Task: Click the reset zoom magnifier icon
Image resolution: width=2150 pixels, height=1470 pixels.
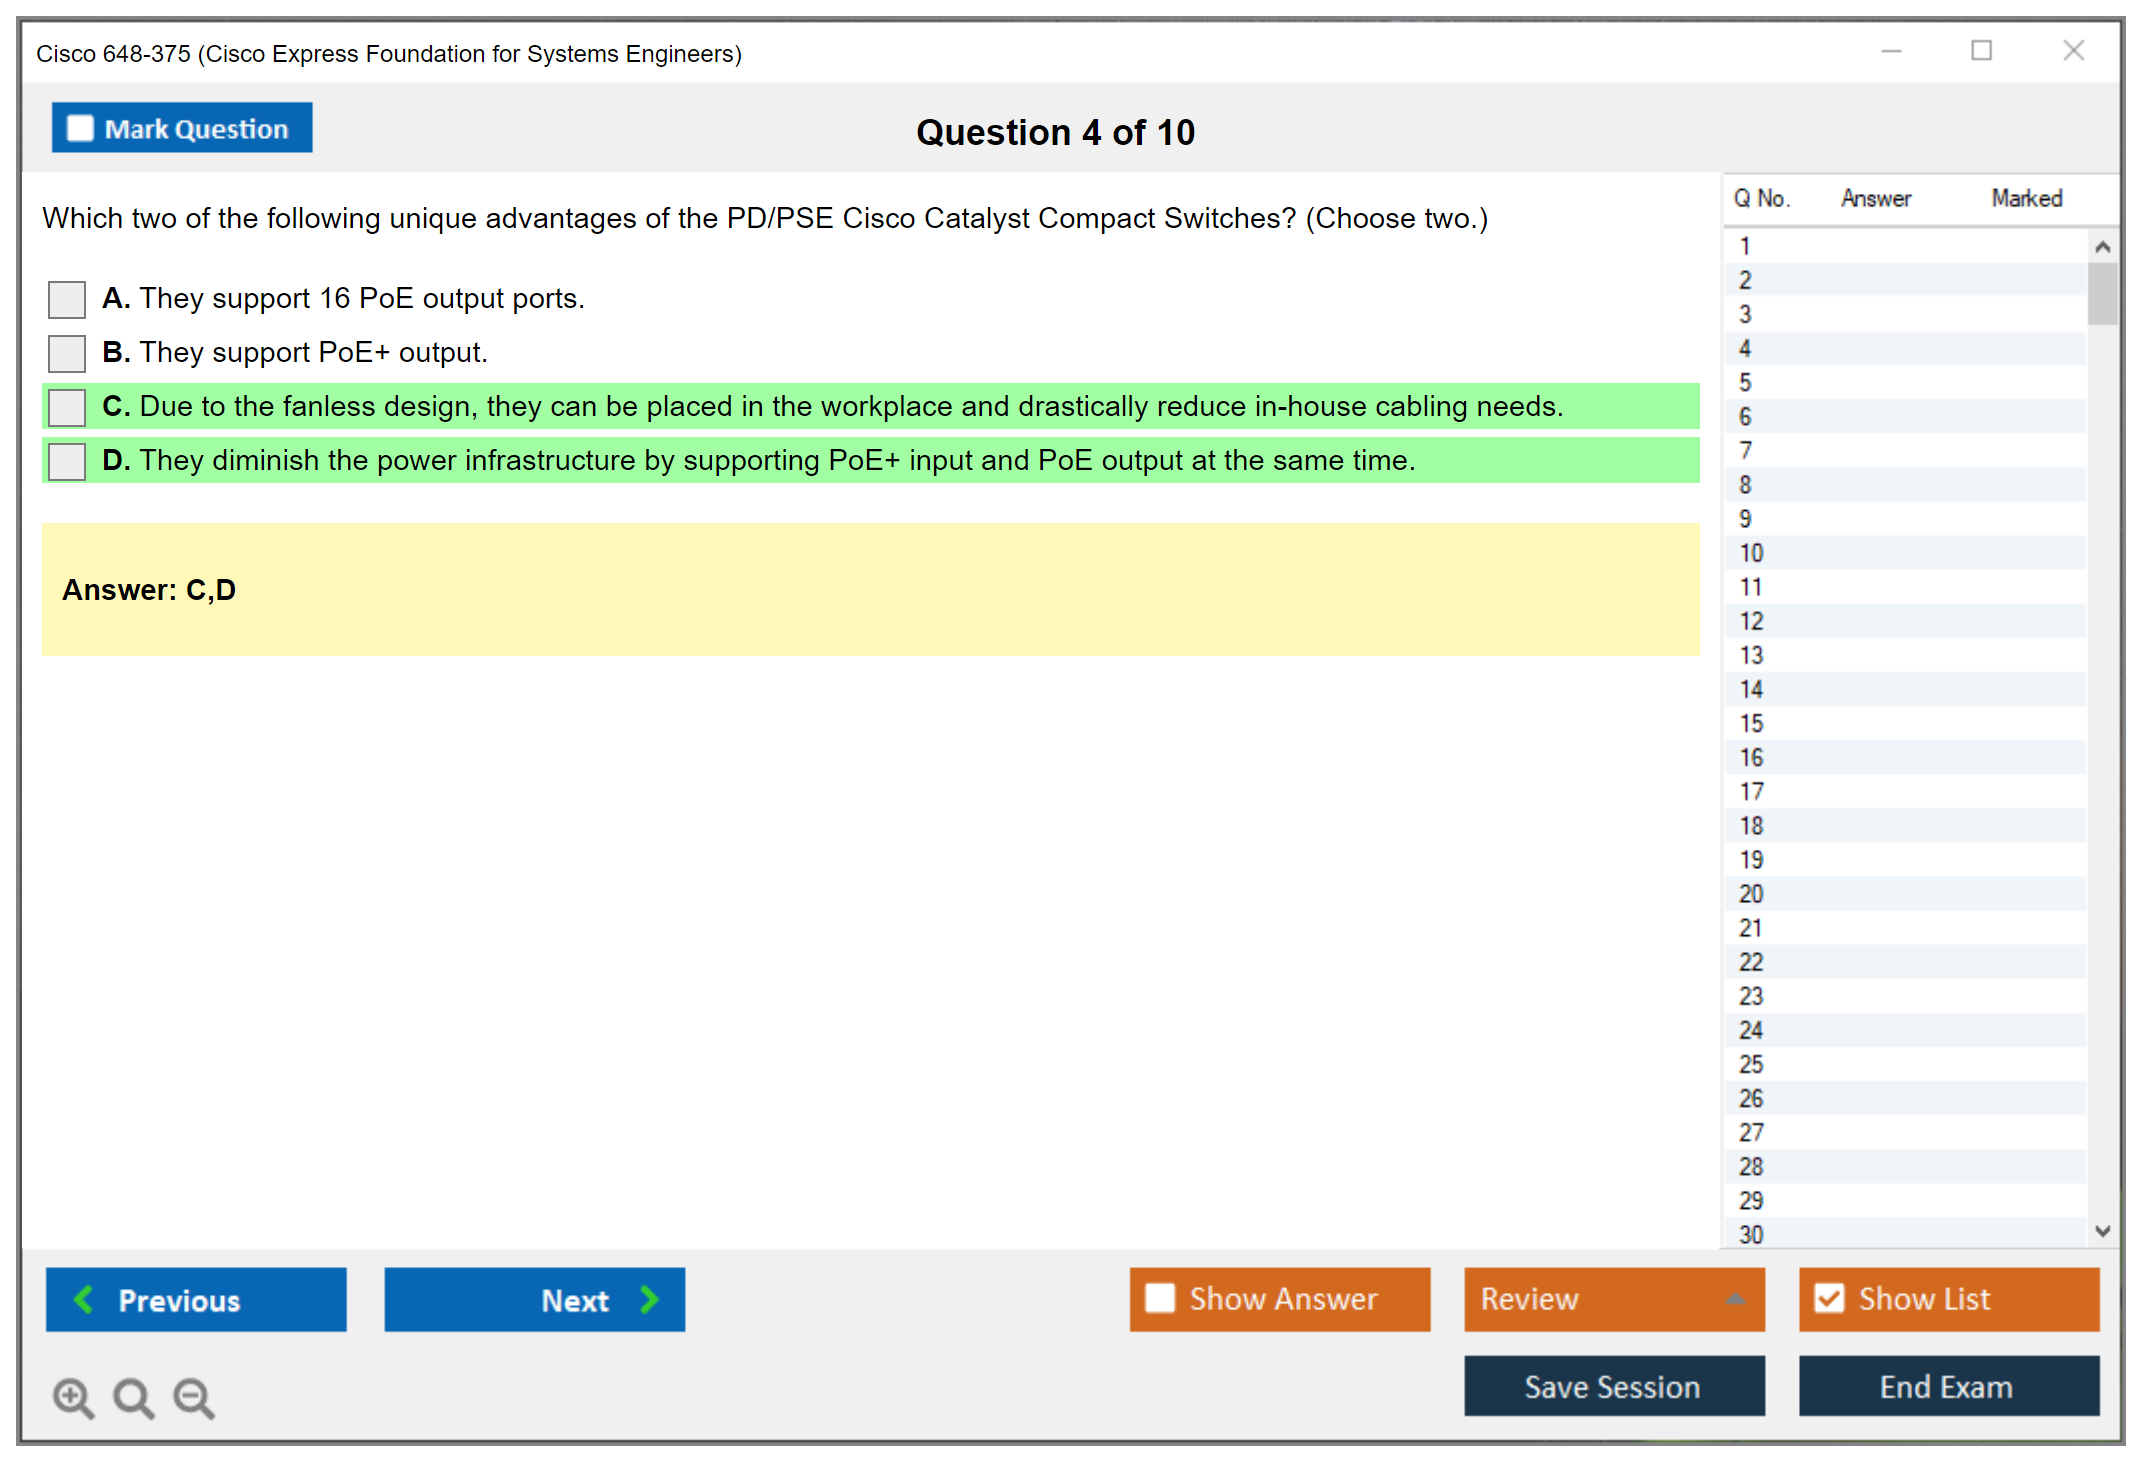Action: coord(133,1397)
